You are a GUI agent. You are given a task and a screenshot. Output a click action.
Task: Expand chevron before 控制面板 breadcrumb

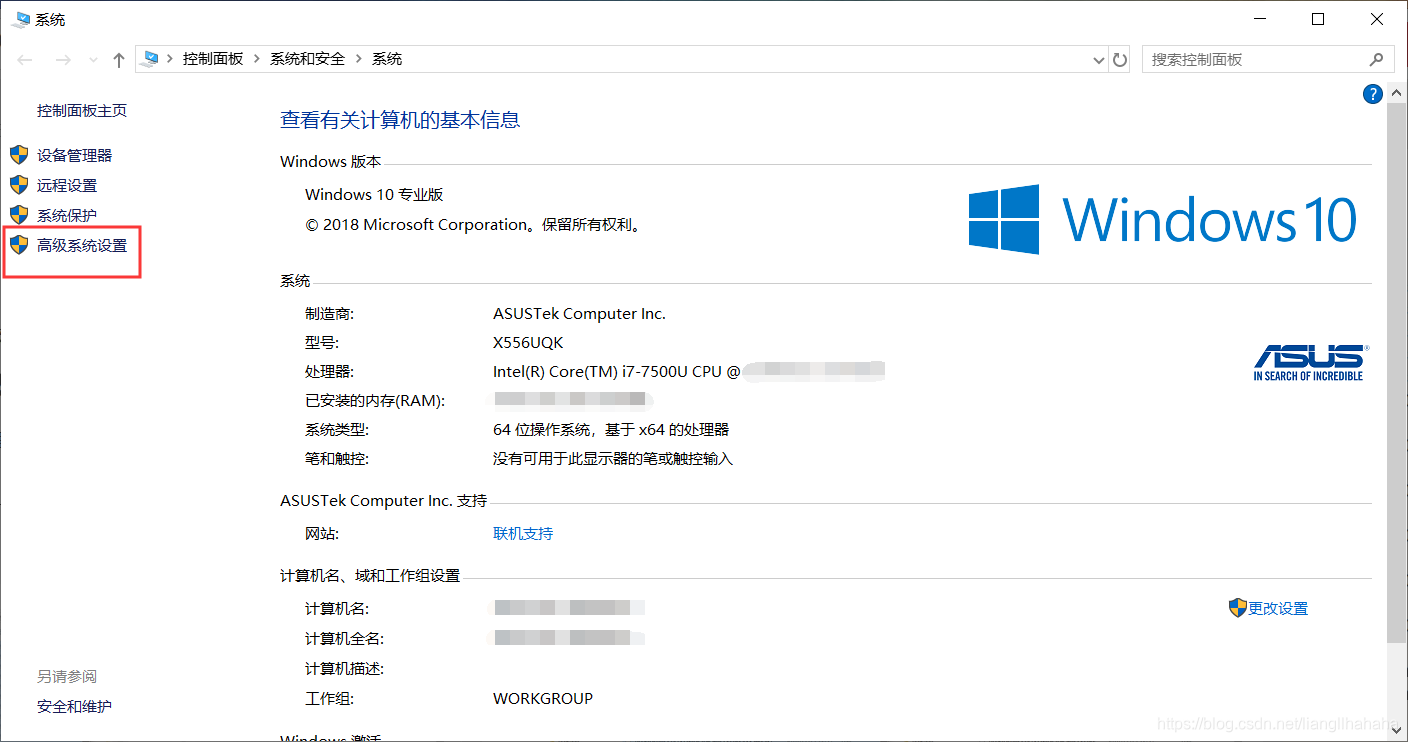[170, 59]
